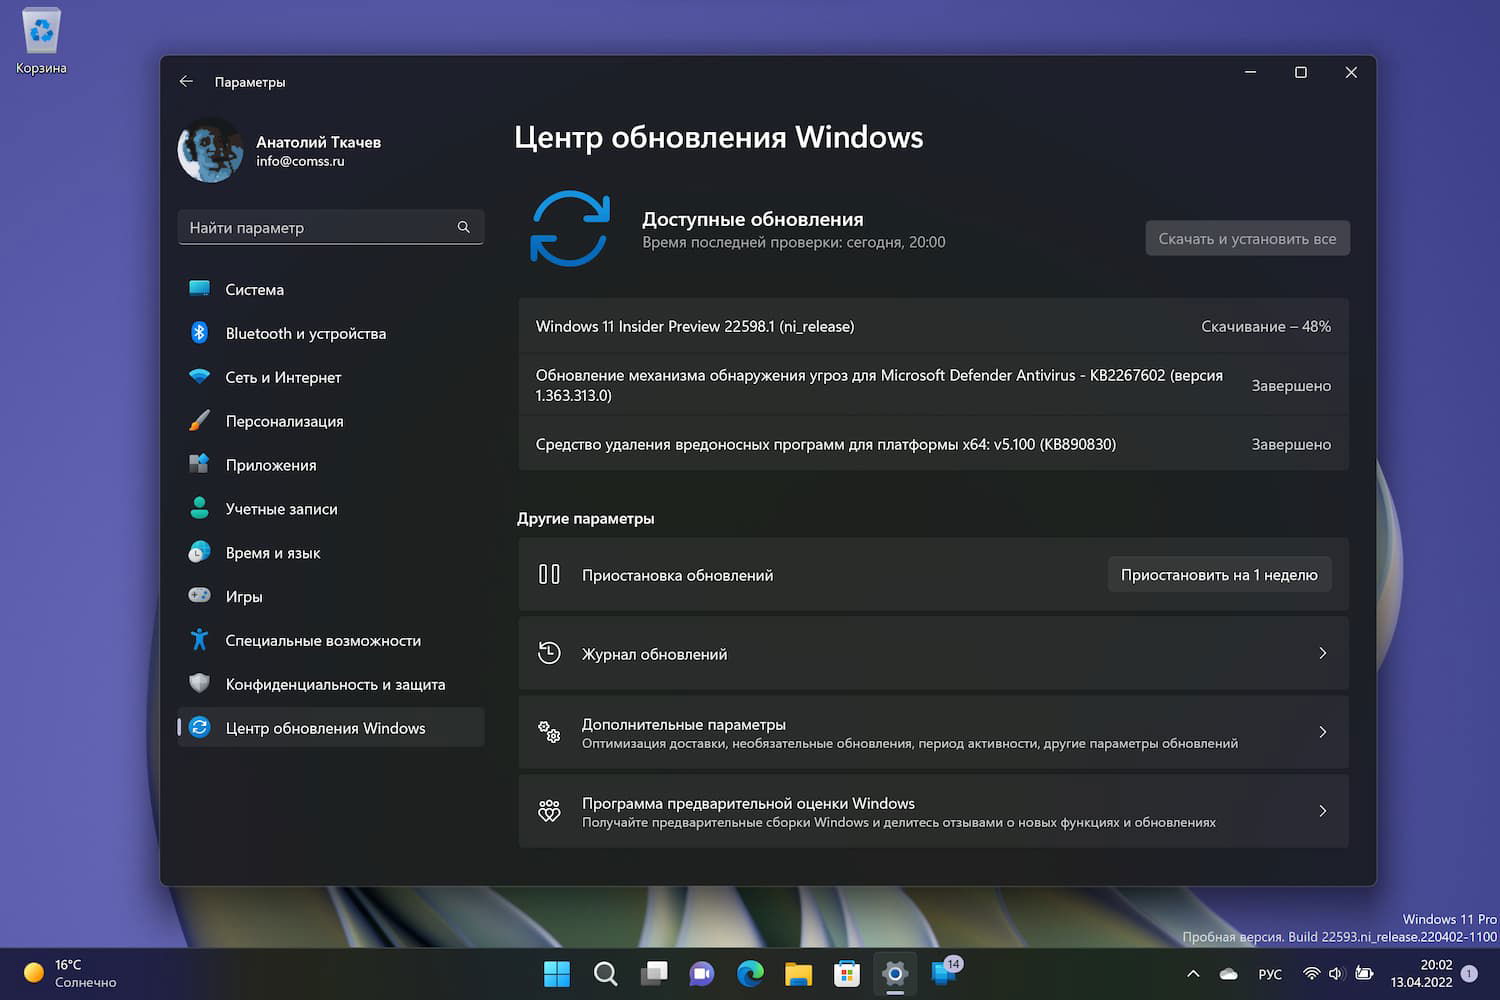Click Приостановить на 1 неделю

pos(1219,574)
